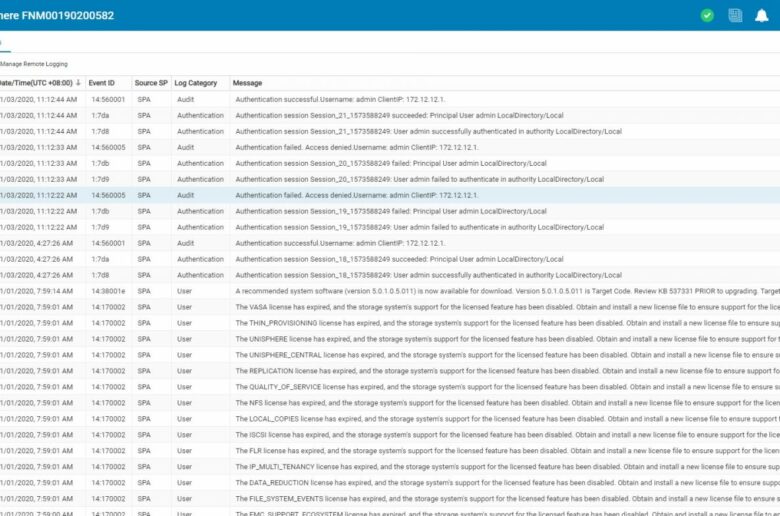Select Session_21 successfully authenticated message
Image resolution: width=780 pixels, height=516 pixels.
429,131
